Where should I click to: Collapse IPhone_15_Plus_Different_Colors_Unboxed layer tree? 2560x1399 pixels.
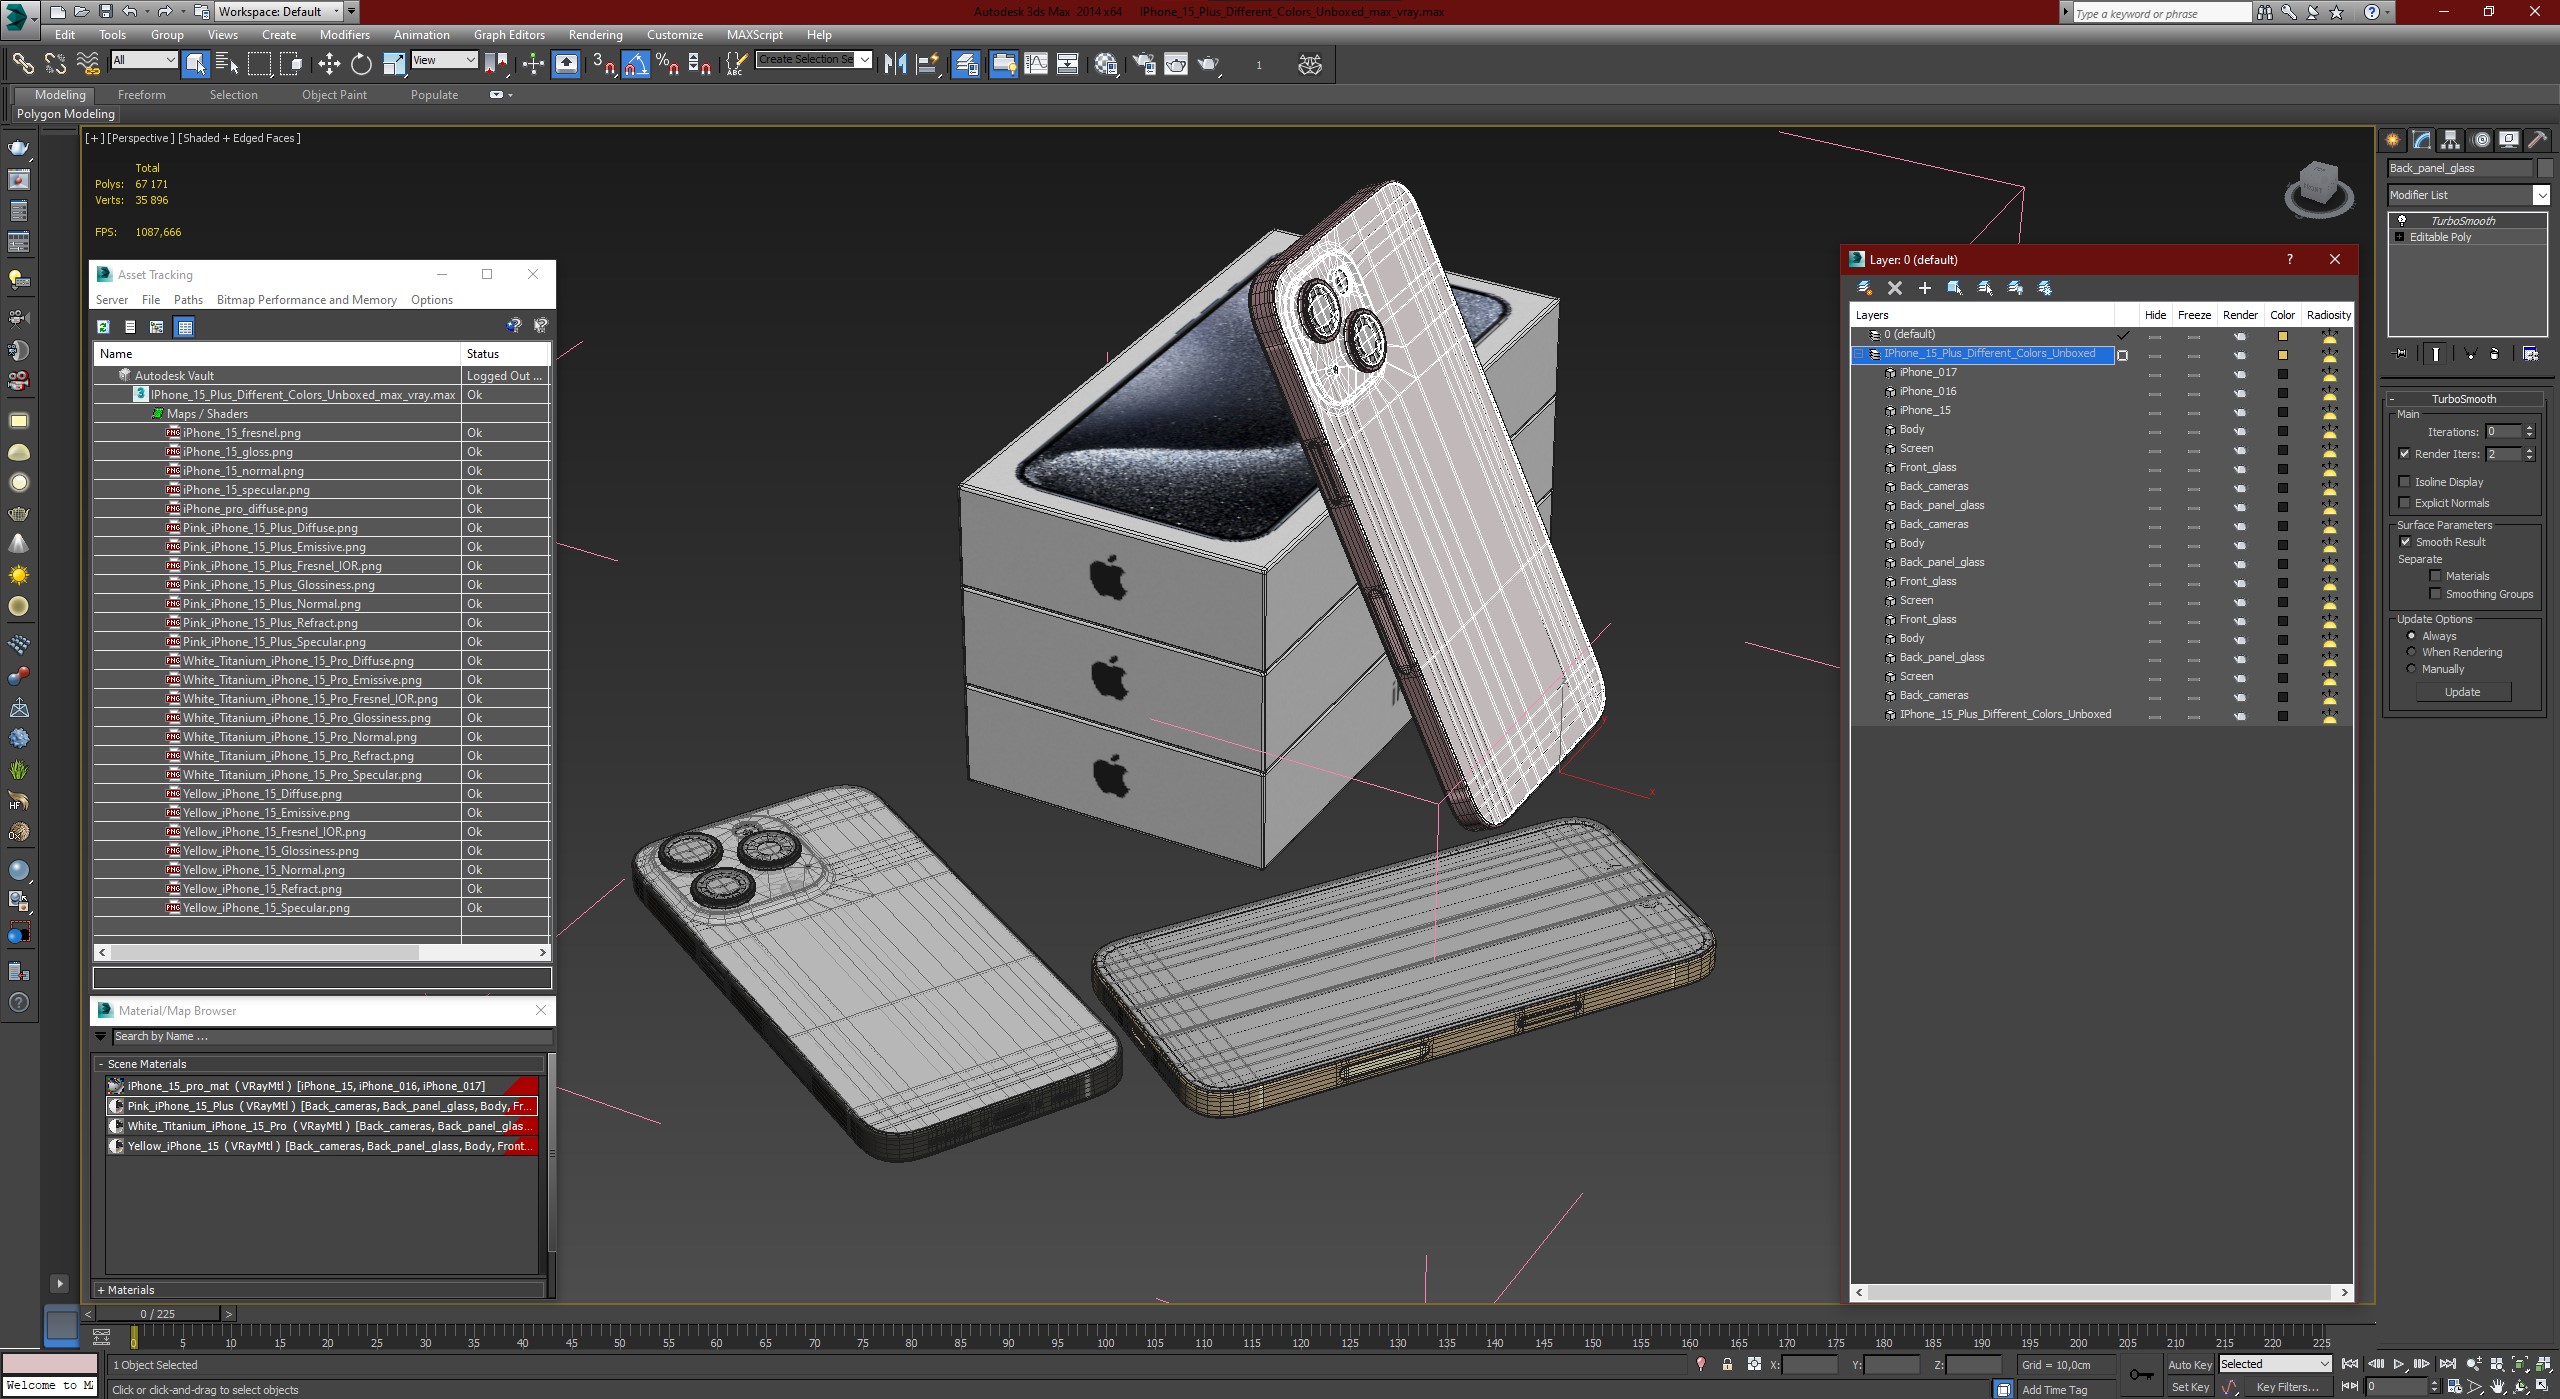tap(1860, 354)
